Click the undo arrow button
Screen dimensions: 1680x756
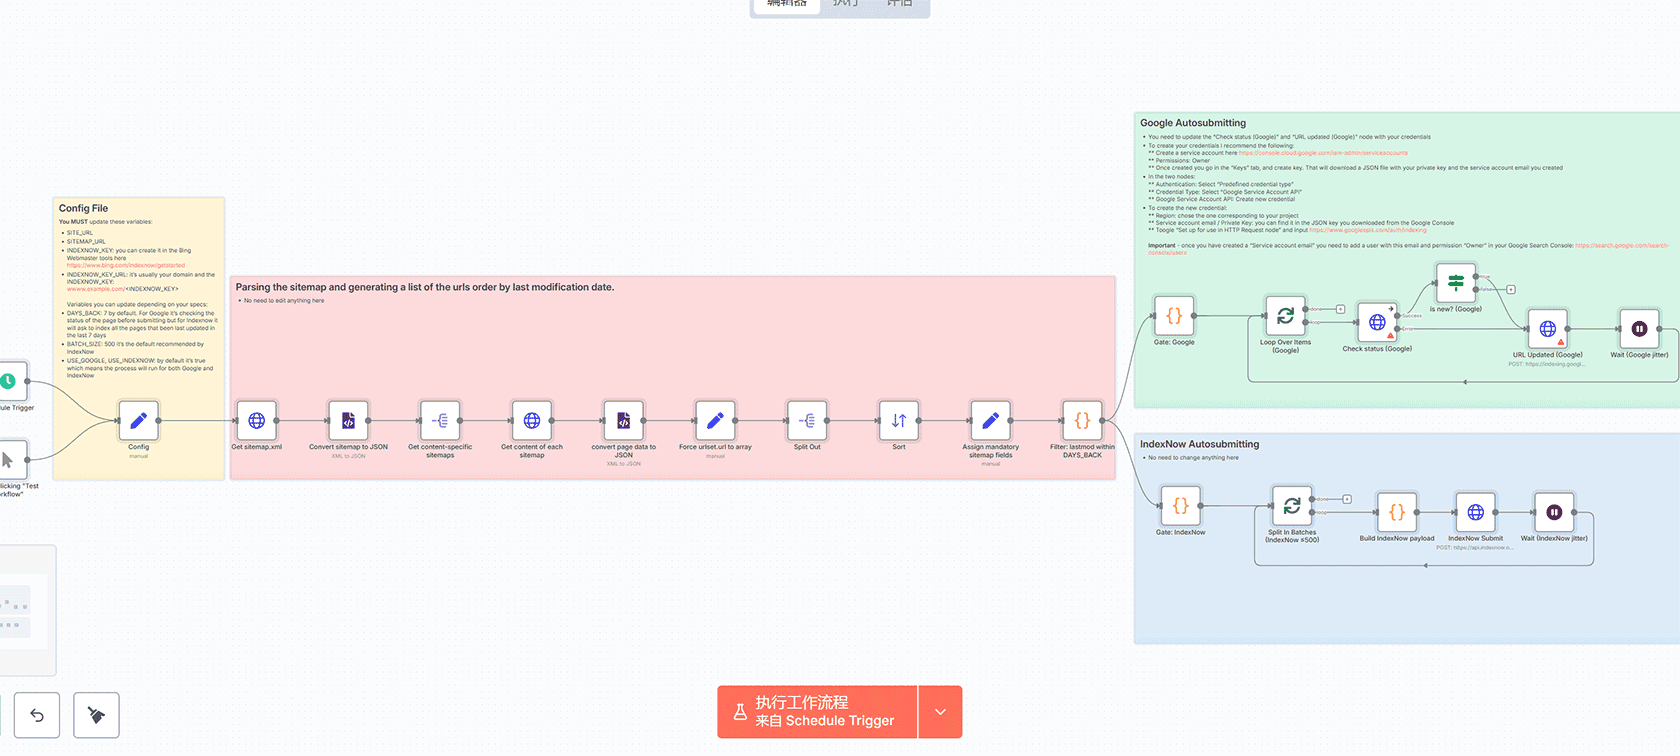click(x=37, y=715)
